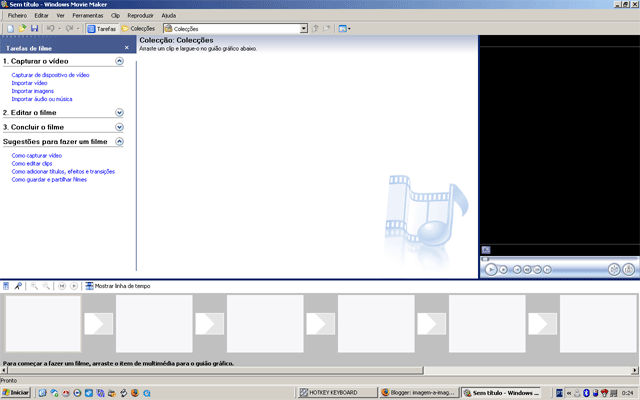Open the Como capturar vídeo help link
640x400 pixels.
[x=37, y=156]
